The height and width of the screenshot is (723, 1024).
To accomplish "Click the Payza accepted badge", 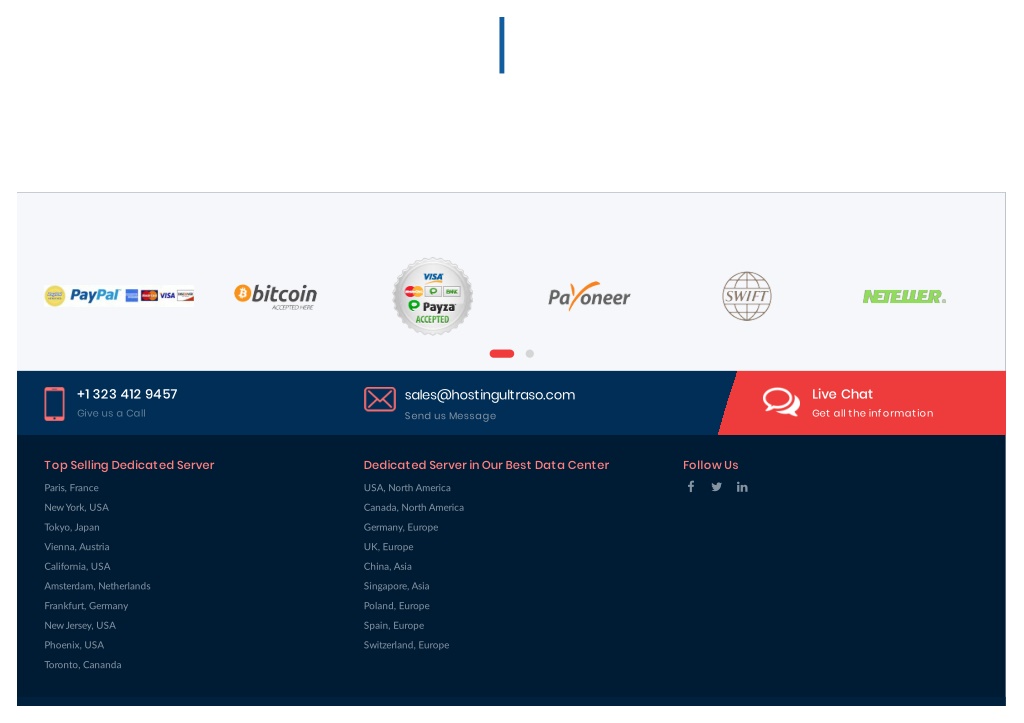I will tap(432, 297).
